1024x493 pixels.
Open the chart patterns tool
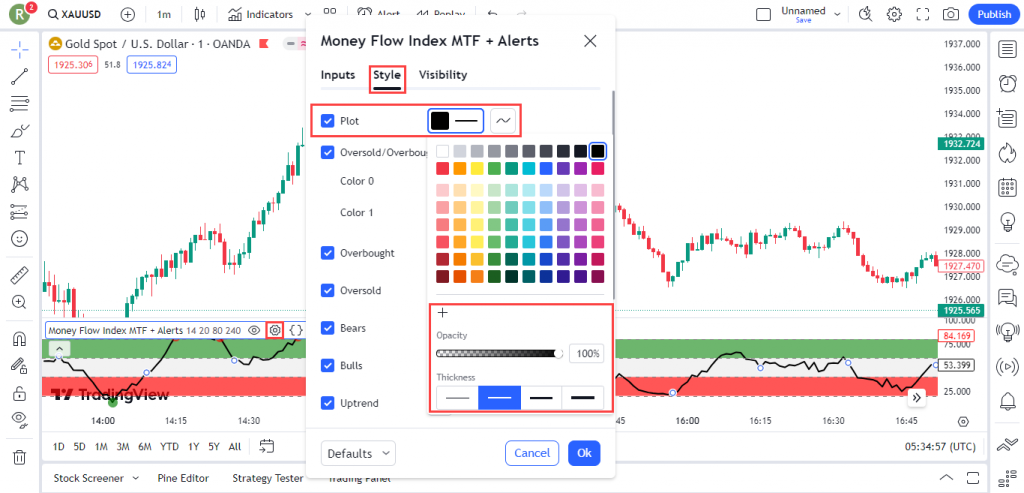click(x=20, y=185)
